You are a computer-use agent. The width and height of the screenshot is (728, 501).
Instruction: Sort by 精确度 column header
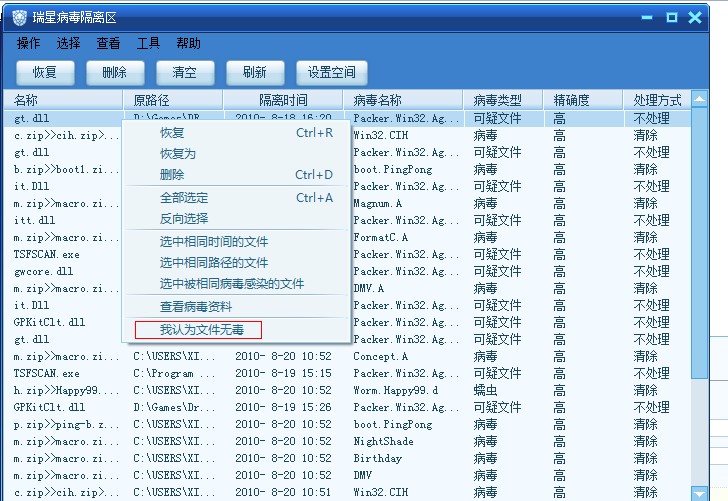point(583,100)
